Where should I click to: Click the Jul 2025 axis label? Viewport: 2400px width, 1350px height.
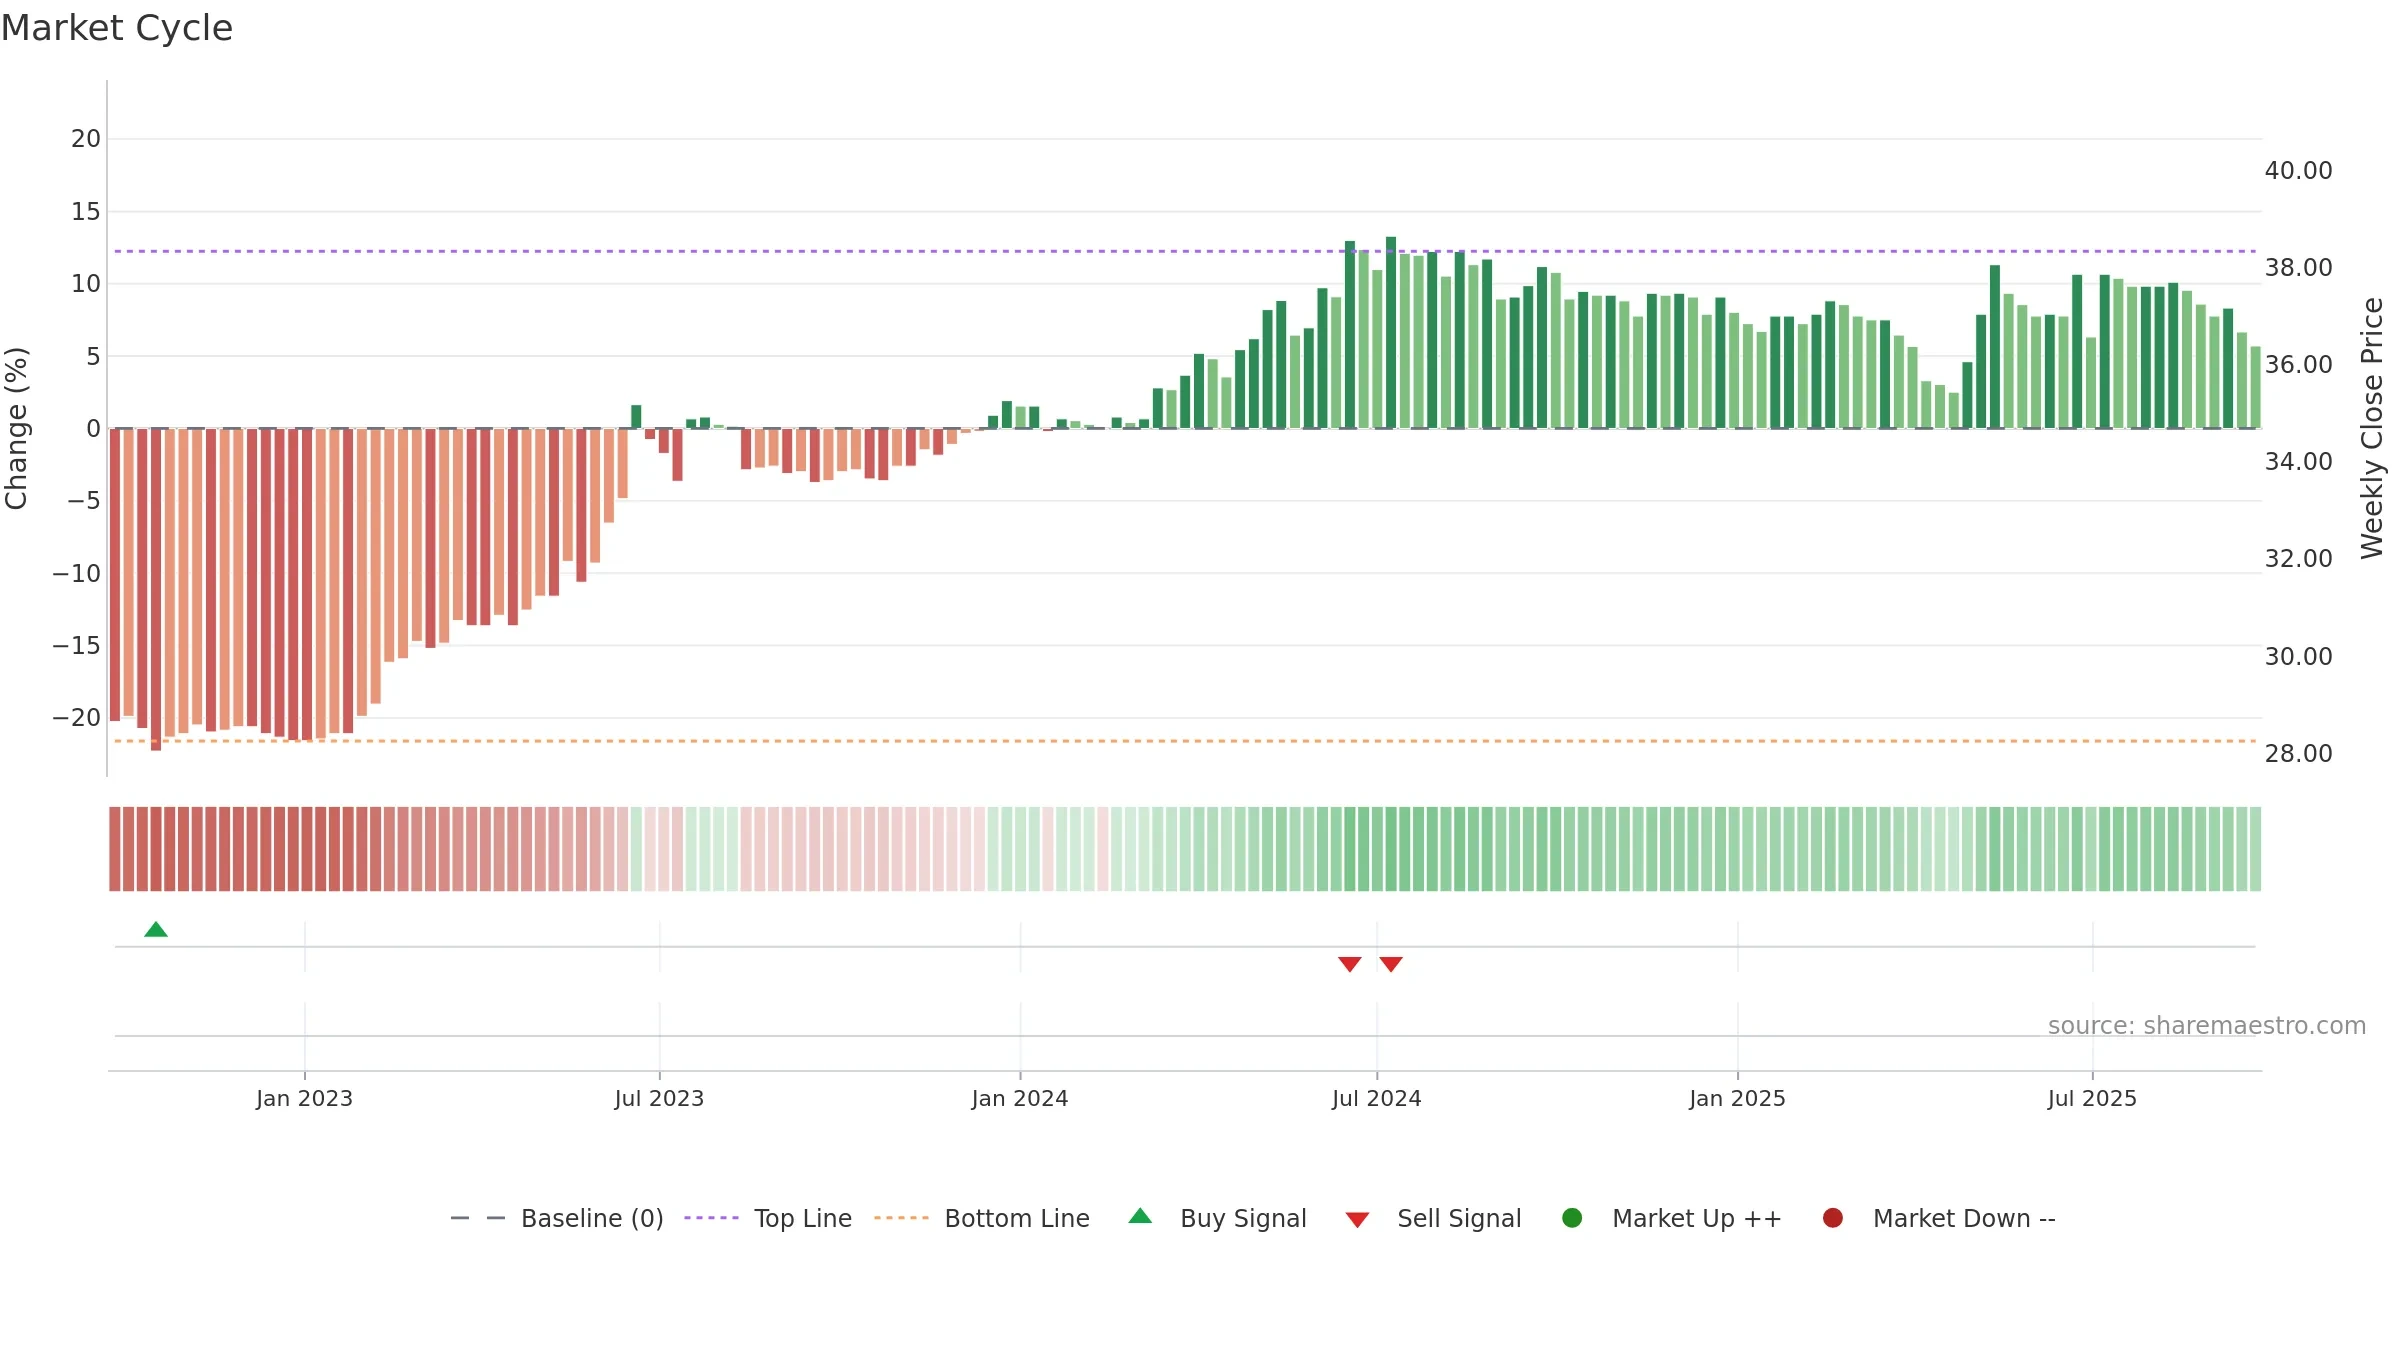tap(2092, 1099)
